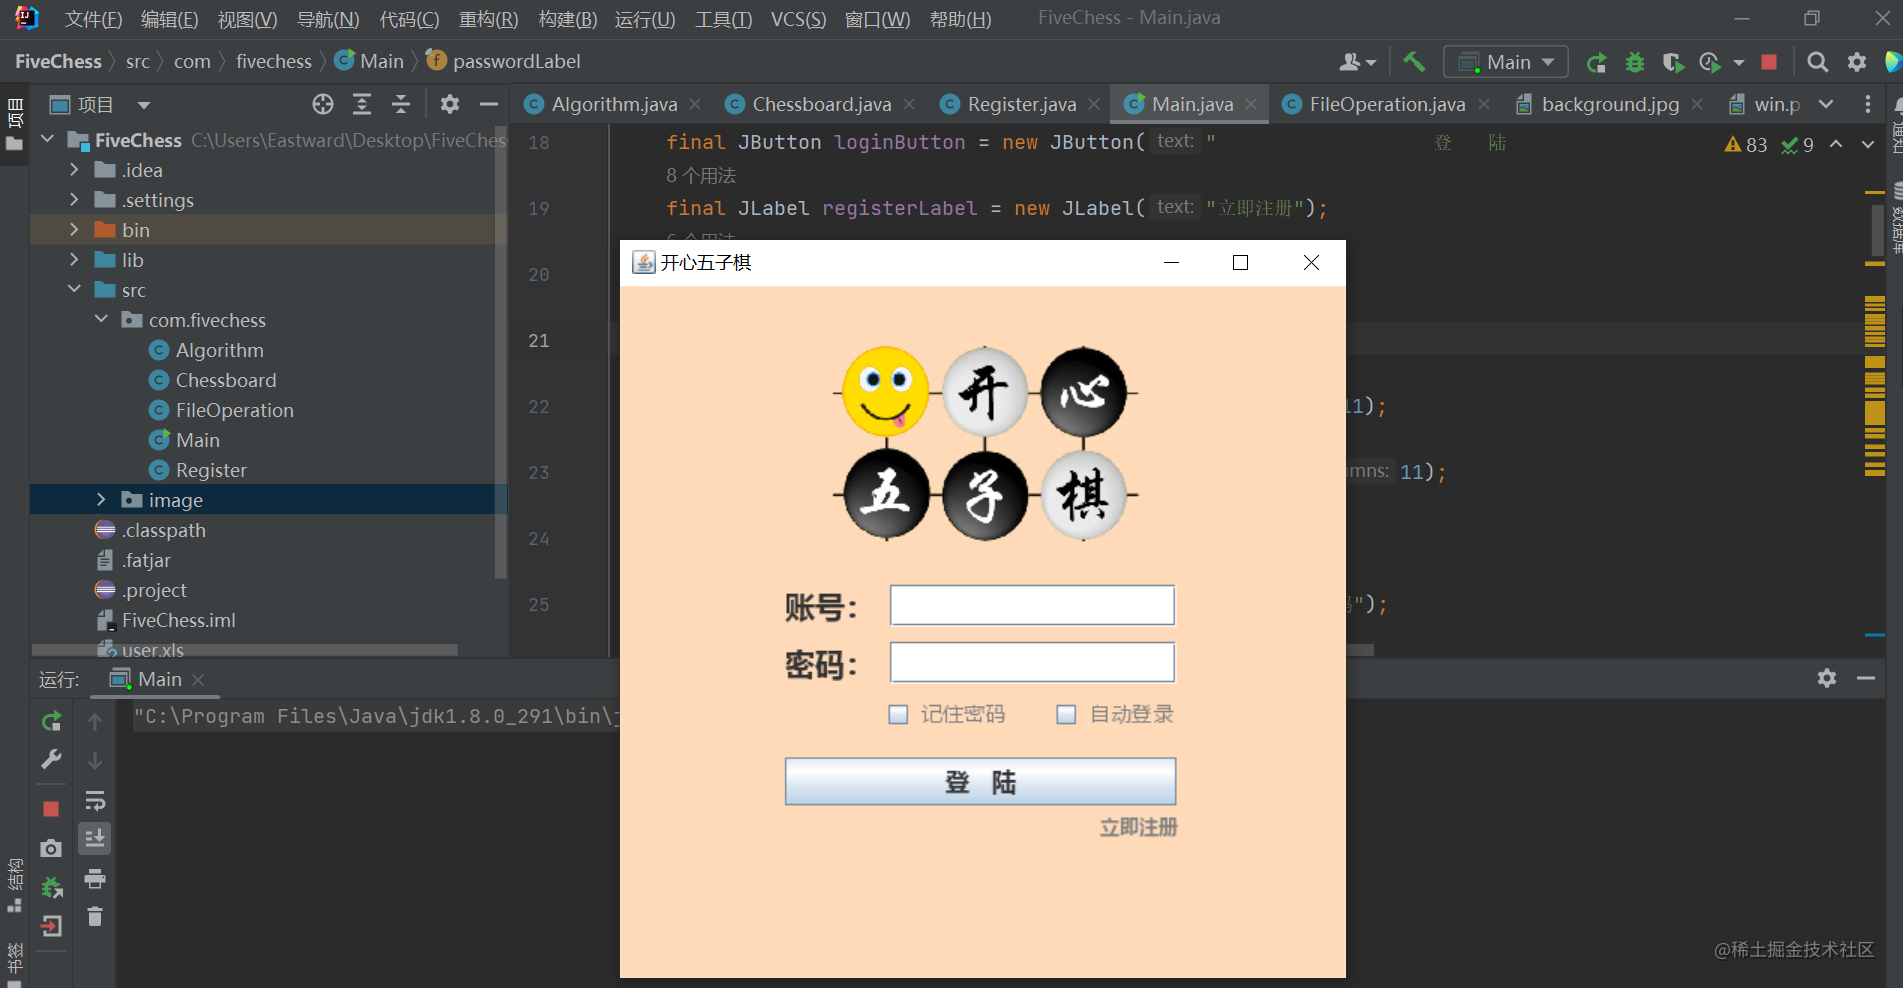Click the Up stack trace arrow
The height and width of the screenshot is (988, 1903).
pos(95,721)
